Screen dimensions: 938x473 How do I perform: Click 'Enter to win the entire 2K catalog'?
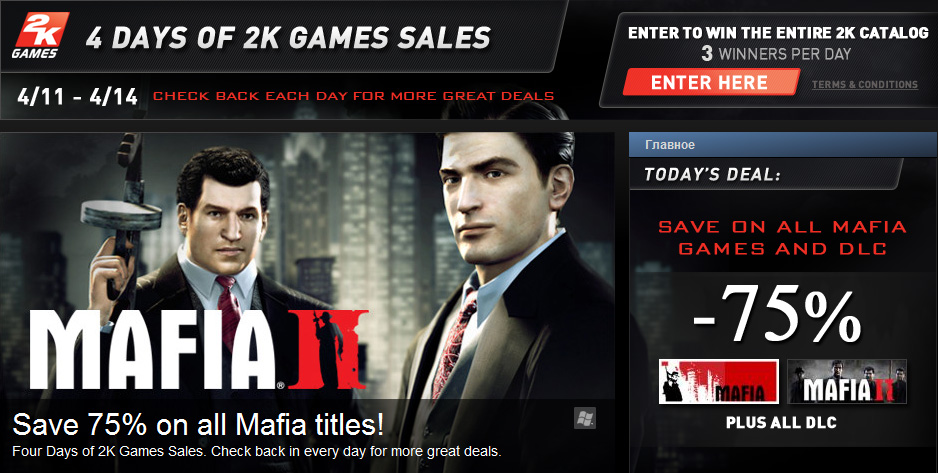[x=778, y=33]
